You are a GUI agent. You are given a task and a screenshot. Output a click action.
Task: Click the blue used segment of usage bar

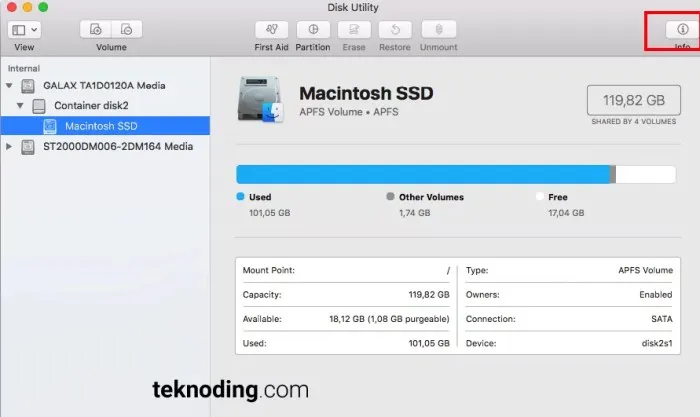tap(423, 175)
